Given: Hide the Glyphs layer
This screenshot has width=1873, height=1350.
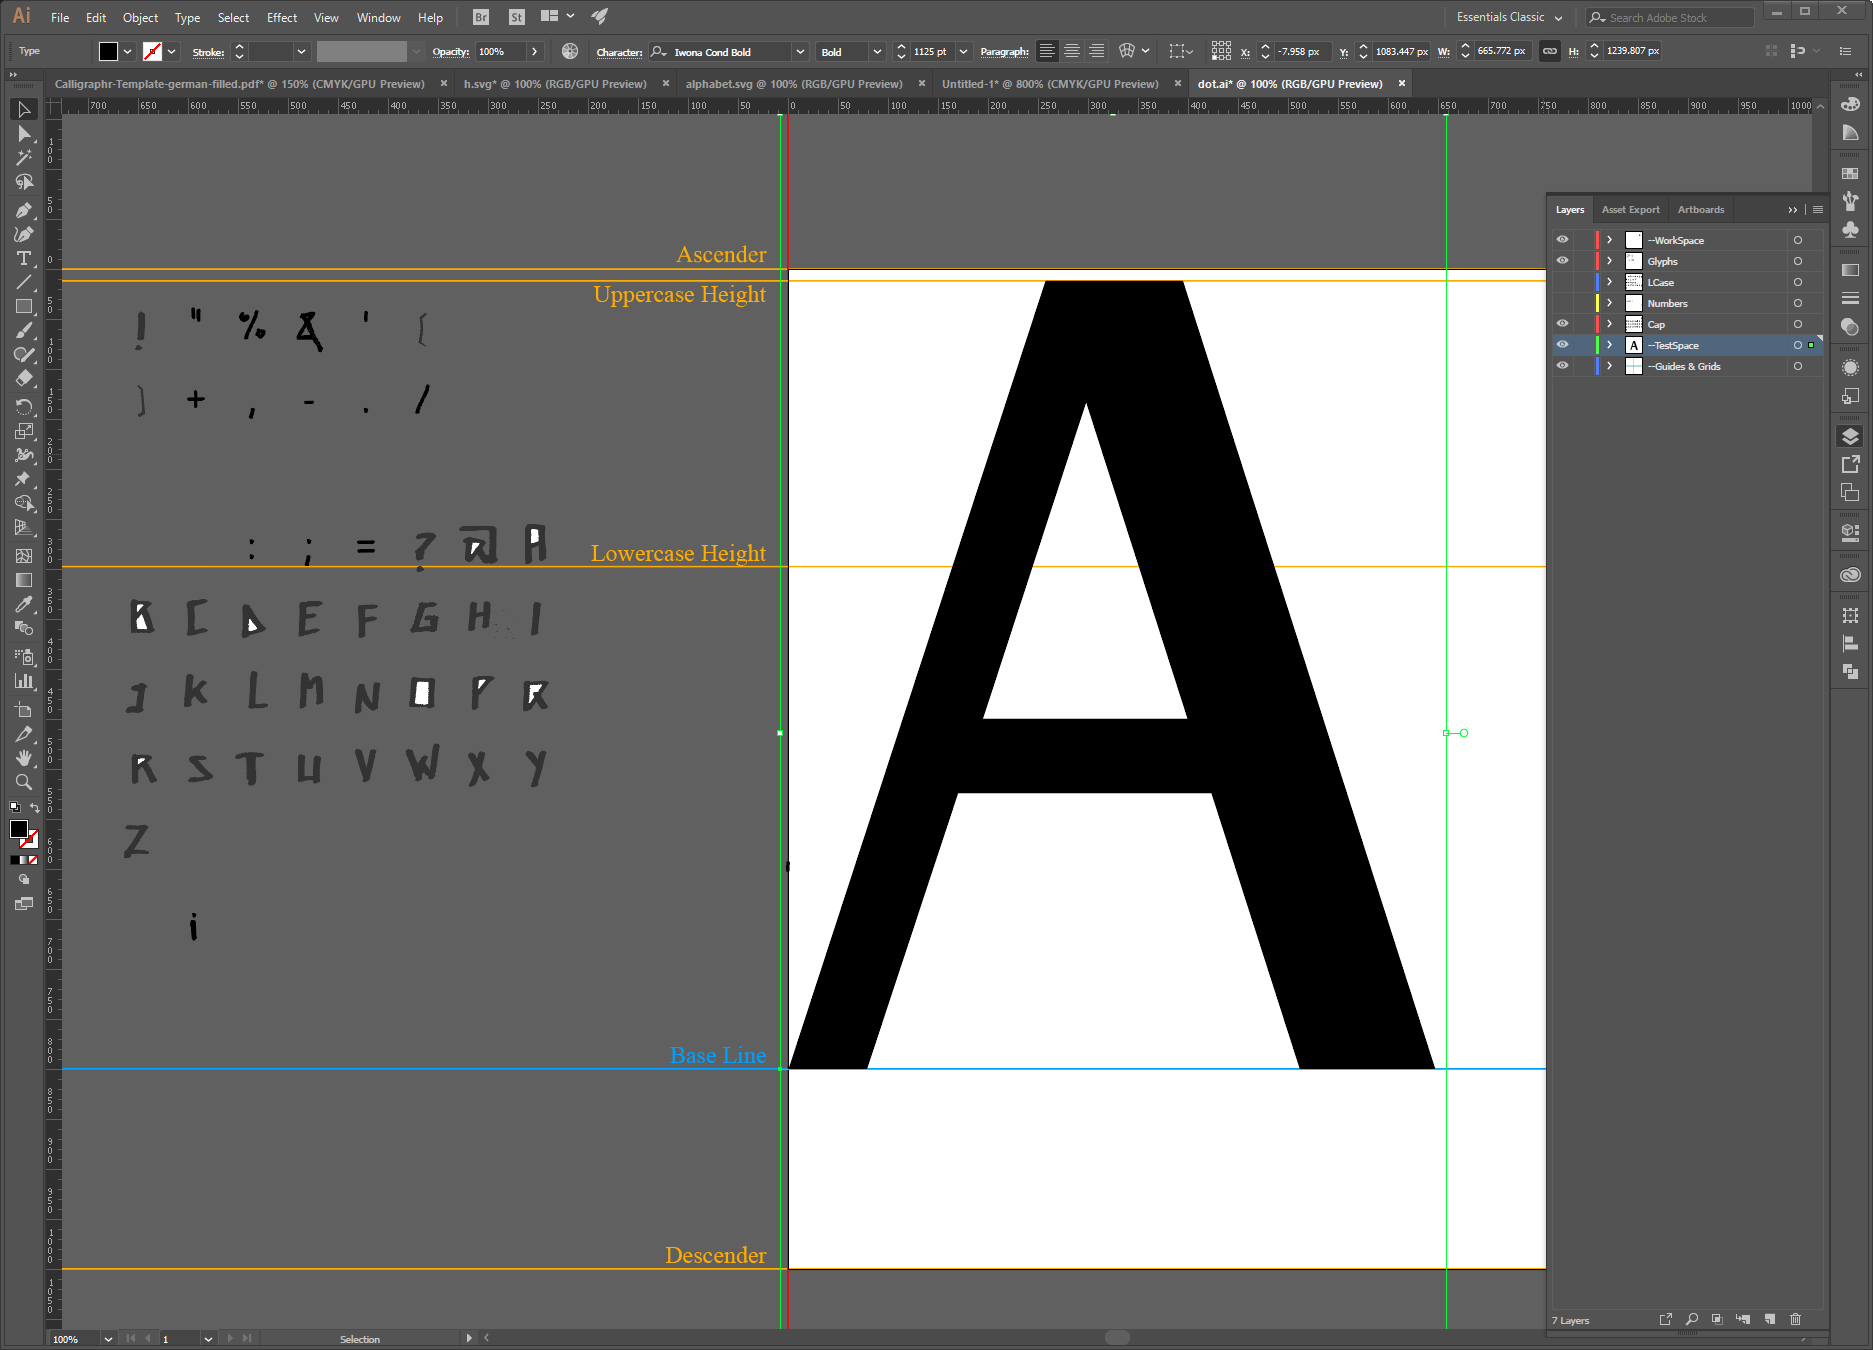Looking at the screenshot, I should (1562, 261).
